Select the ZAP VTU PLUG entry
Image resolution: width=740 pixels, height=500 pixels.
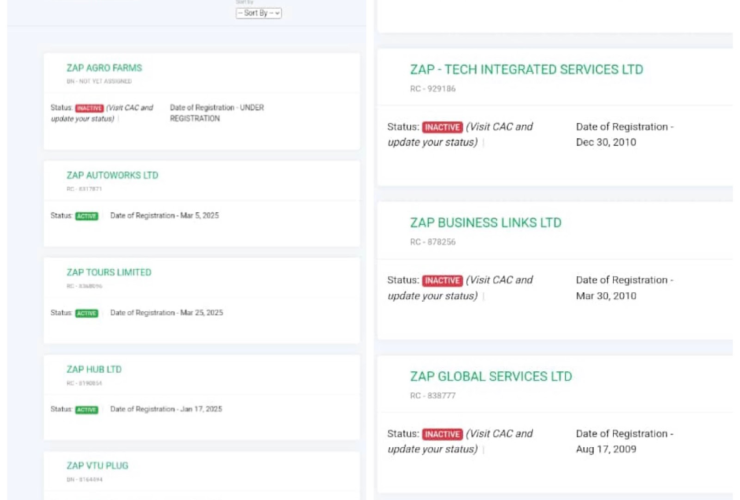pos(97,465)
